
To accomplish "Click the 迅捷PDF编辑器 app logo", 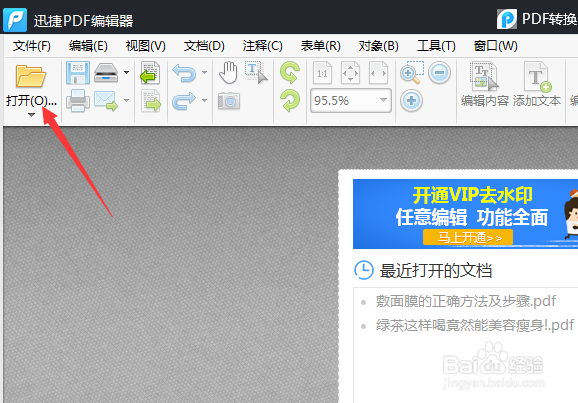I will click(x=15, y=20).
